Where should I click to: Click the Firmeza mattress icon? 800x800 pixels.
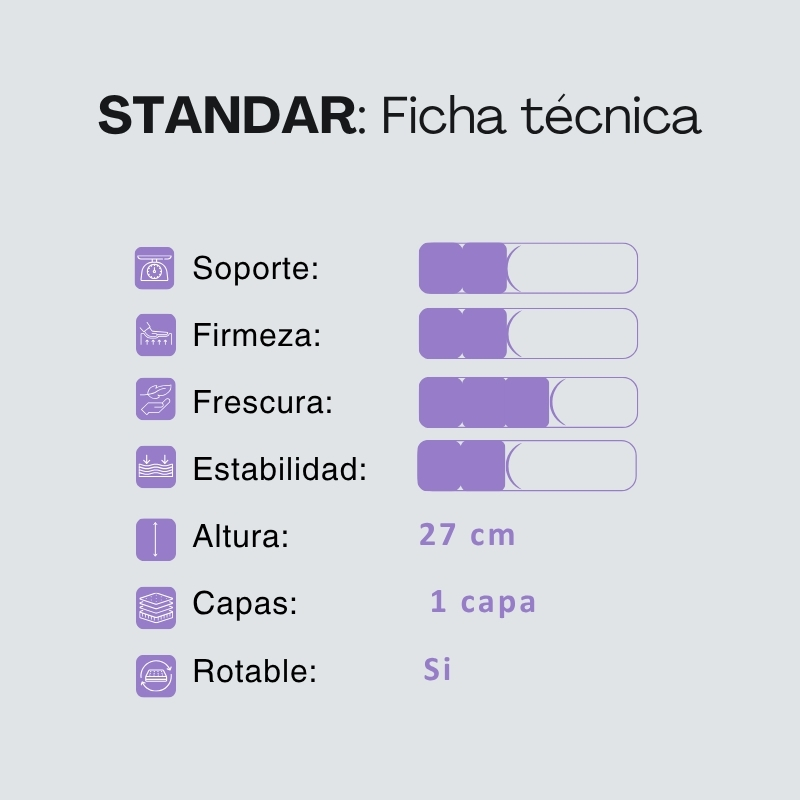155,335
